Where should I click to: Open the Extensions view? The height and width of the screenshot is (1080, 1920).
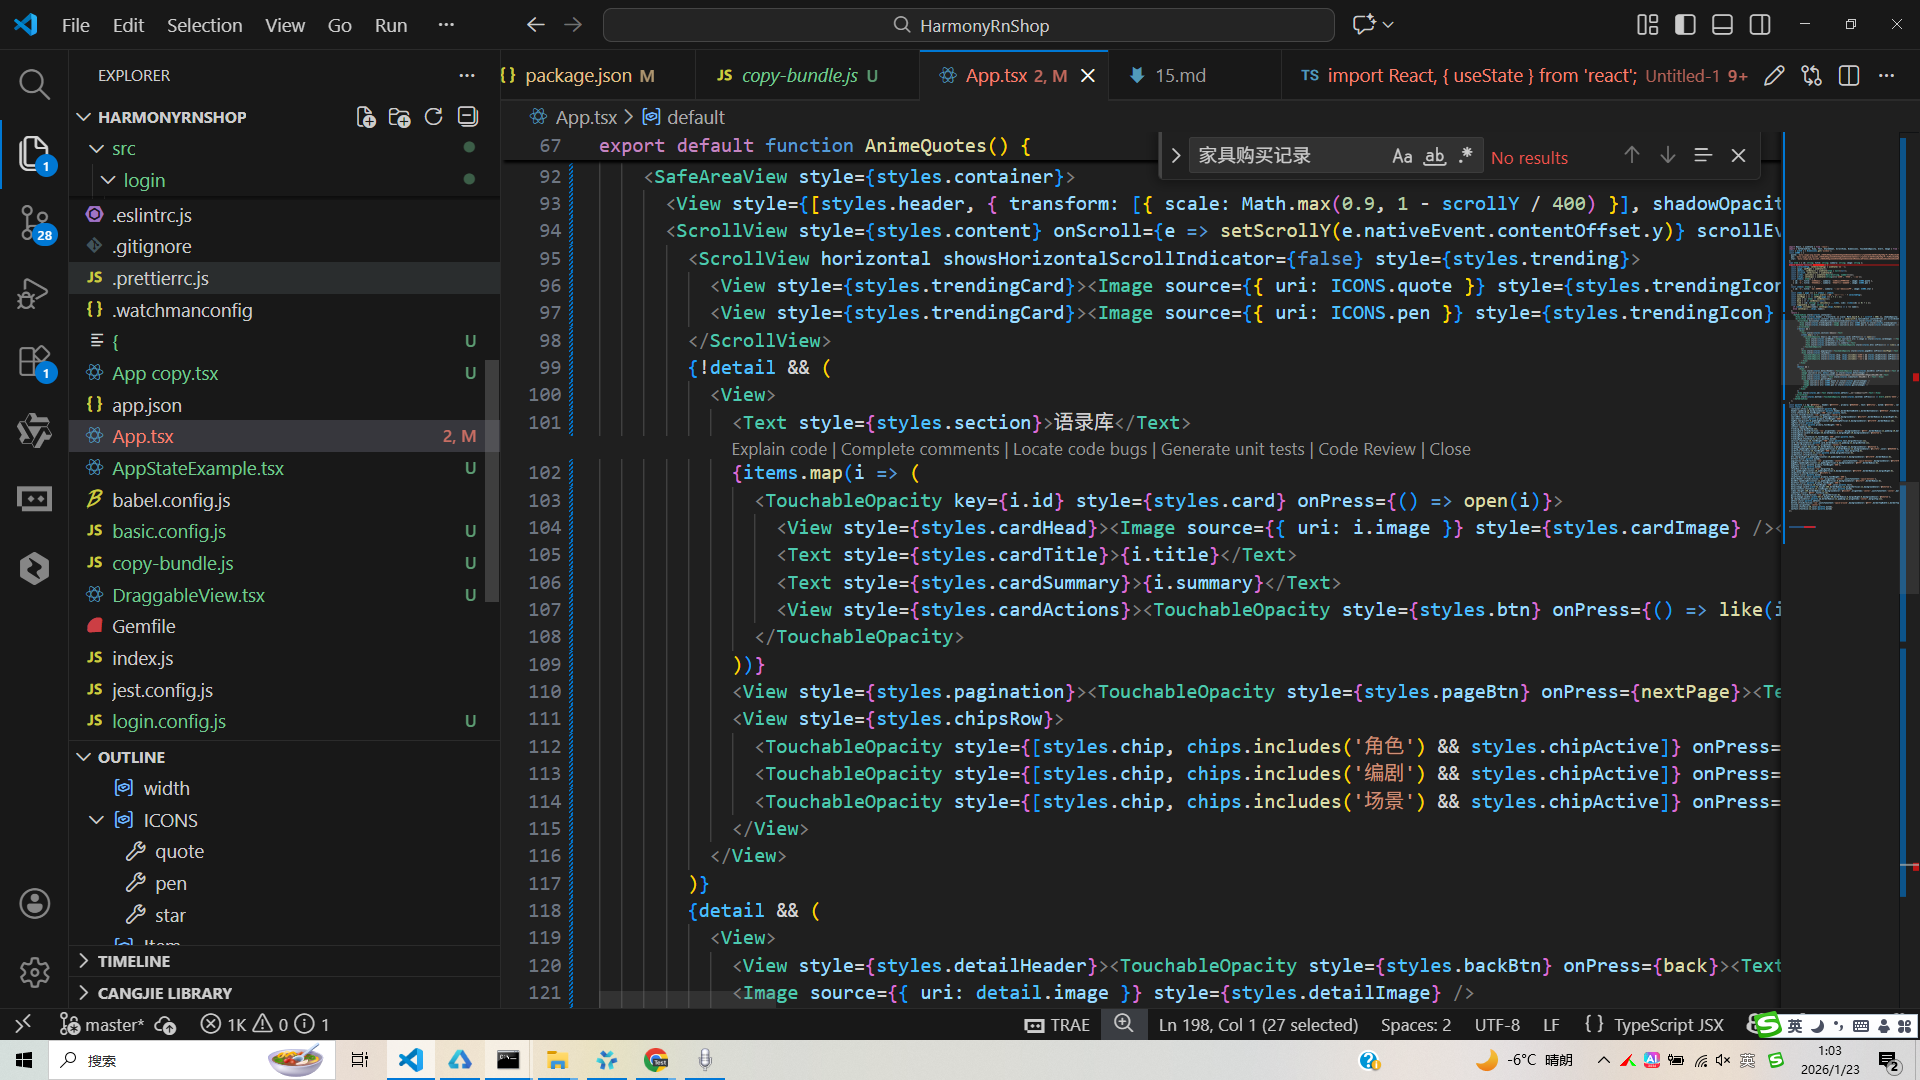(34, 362)
